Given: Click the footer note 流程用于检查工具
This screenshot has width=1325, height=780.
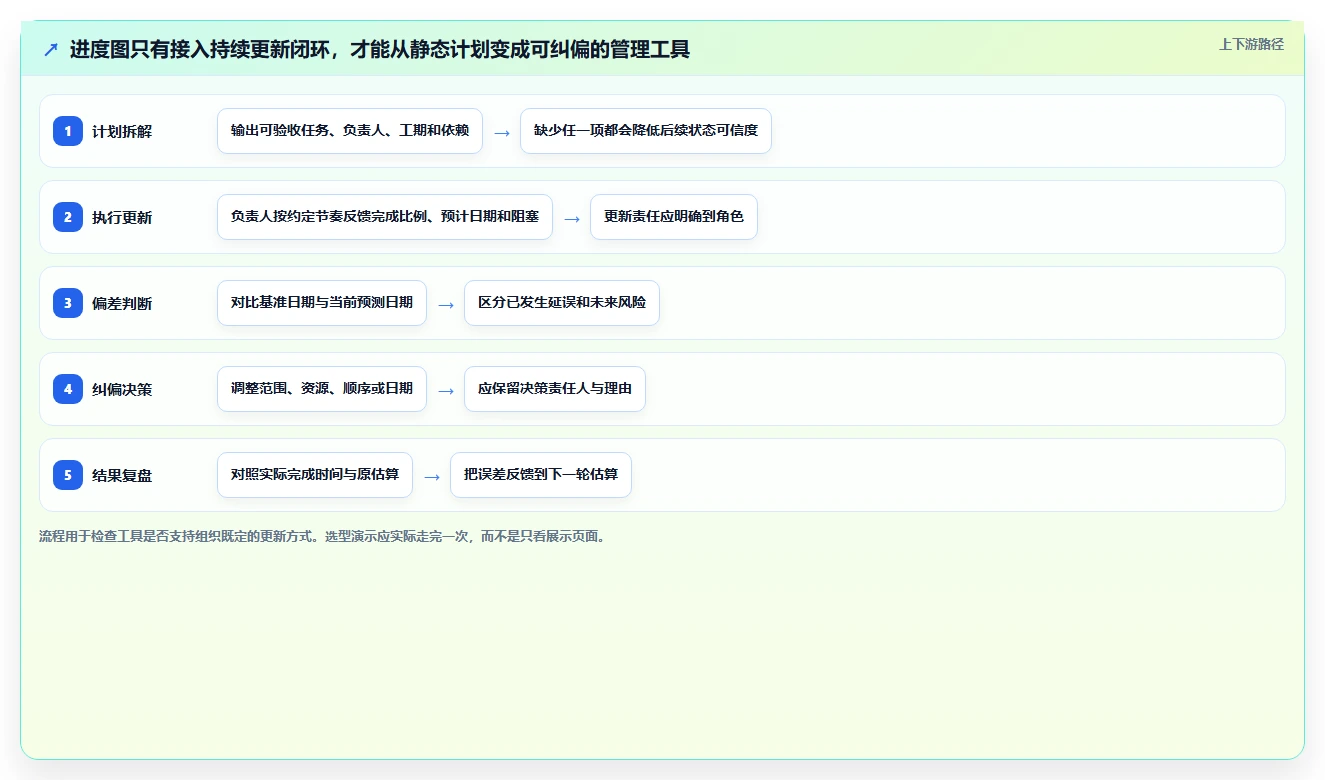Looking at the screenshot, I should pyautogui.click(x=322, y=536).
